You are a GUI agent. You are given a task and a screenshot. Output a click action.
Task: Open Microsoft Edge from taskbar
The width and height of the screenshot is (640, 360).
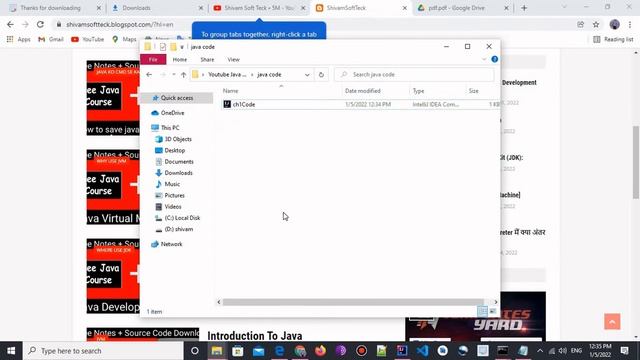click(x=279, y=351)
